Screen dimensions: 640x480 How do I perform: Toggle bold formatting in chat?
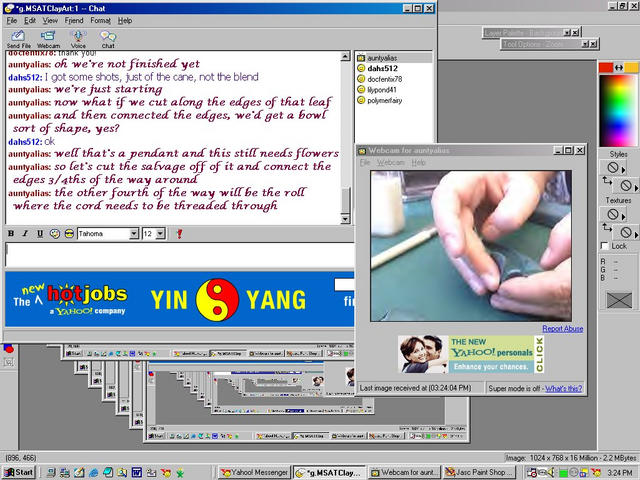[11, 233]
